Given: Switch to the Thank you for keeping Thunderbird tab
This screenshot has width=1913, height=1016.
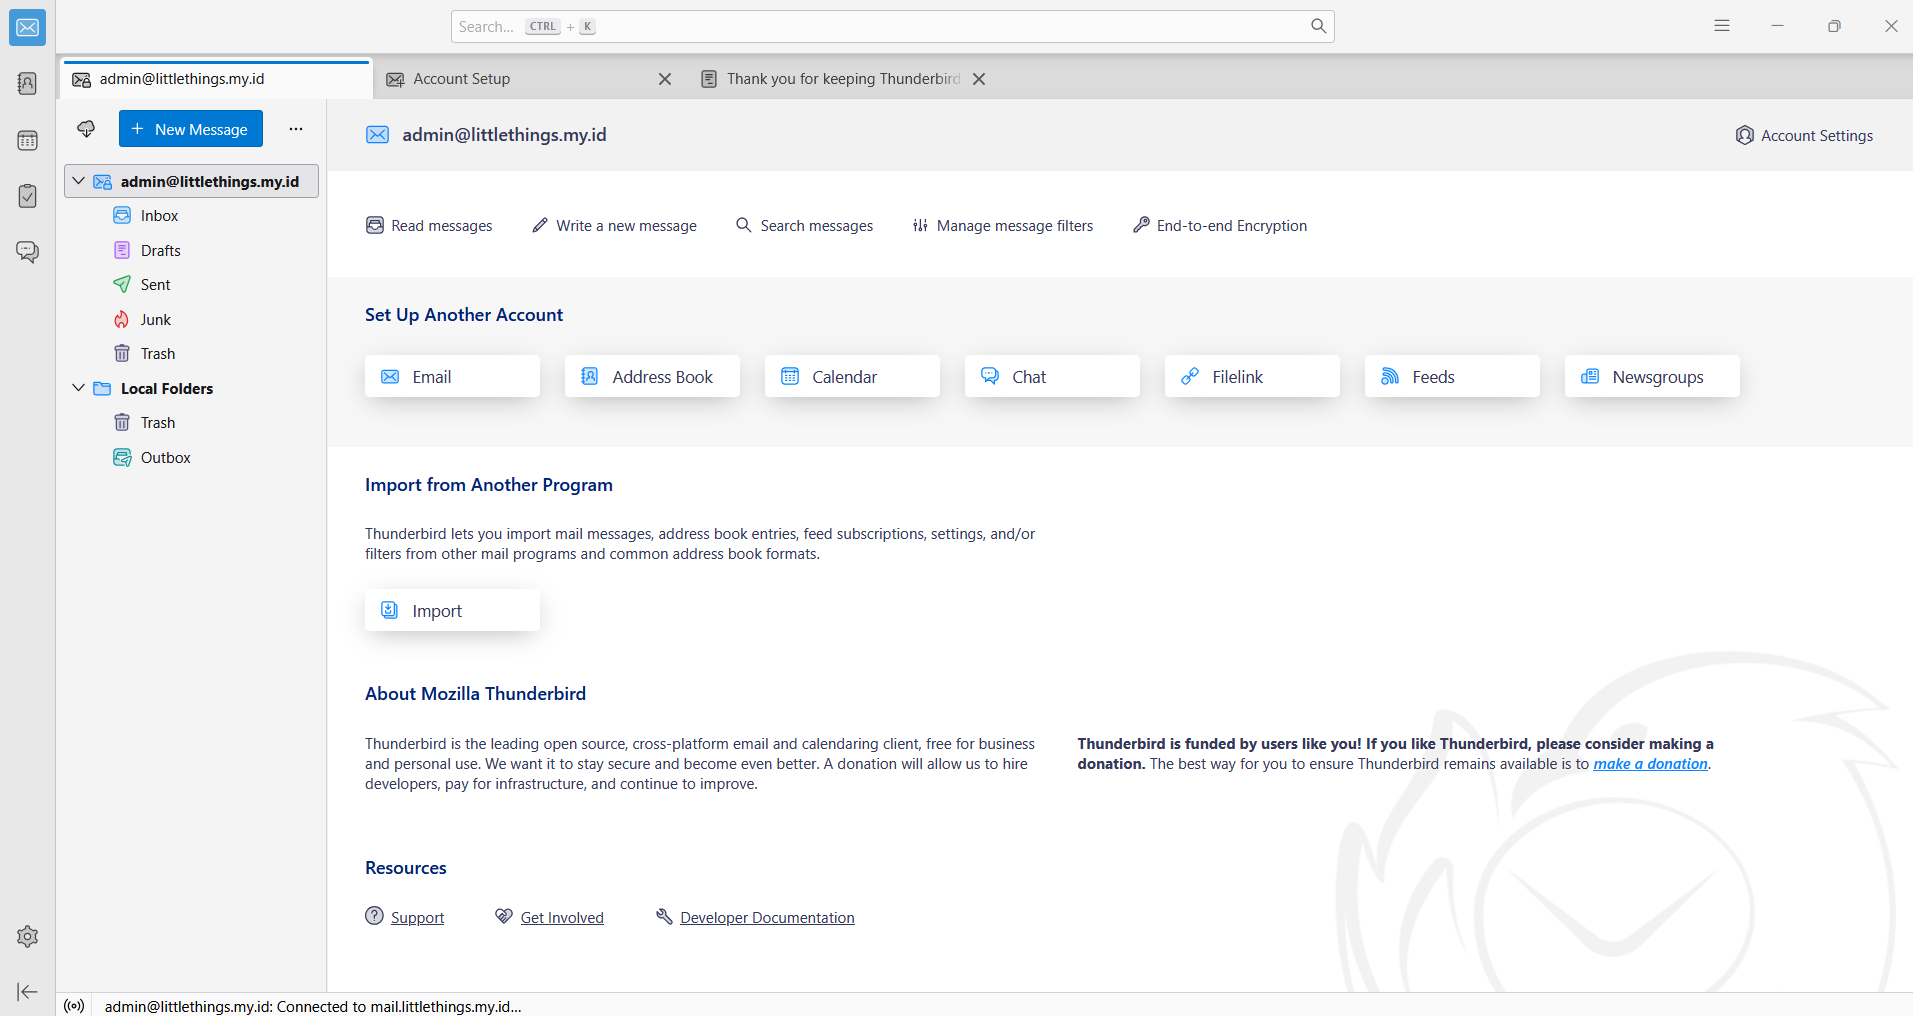Looking at the screenshot, I should click(x=843, y=79).
